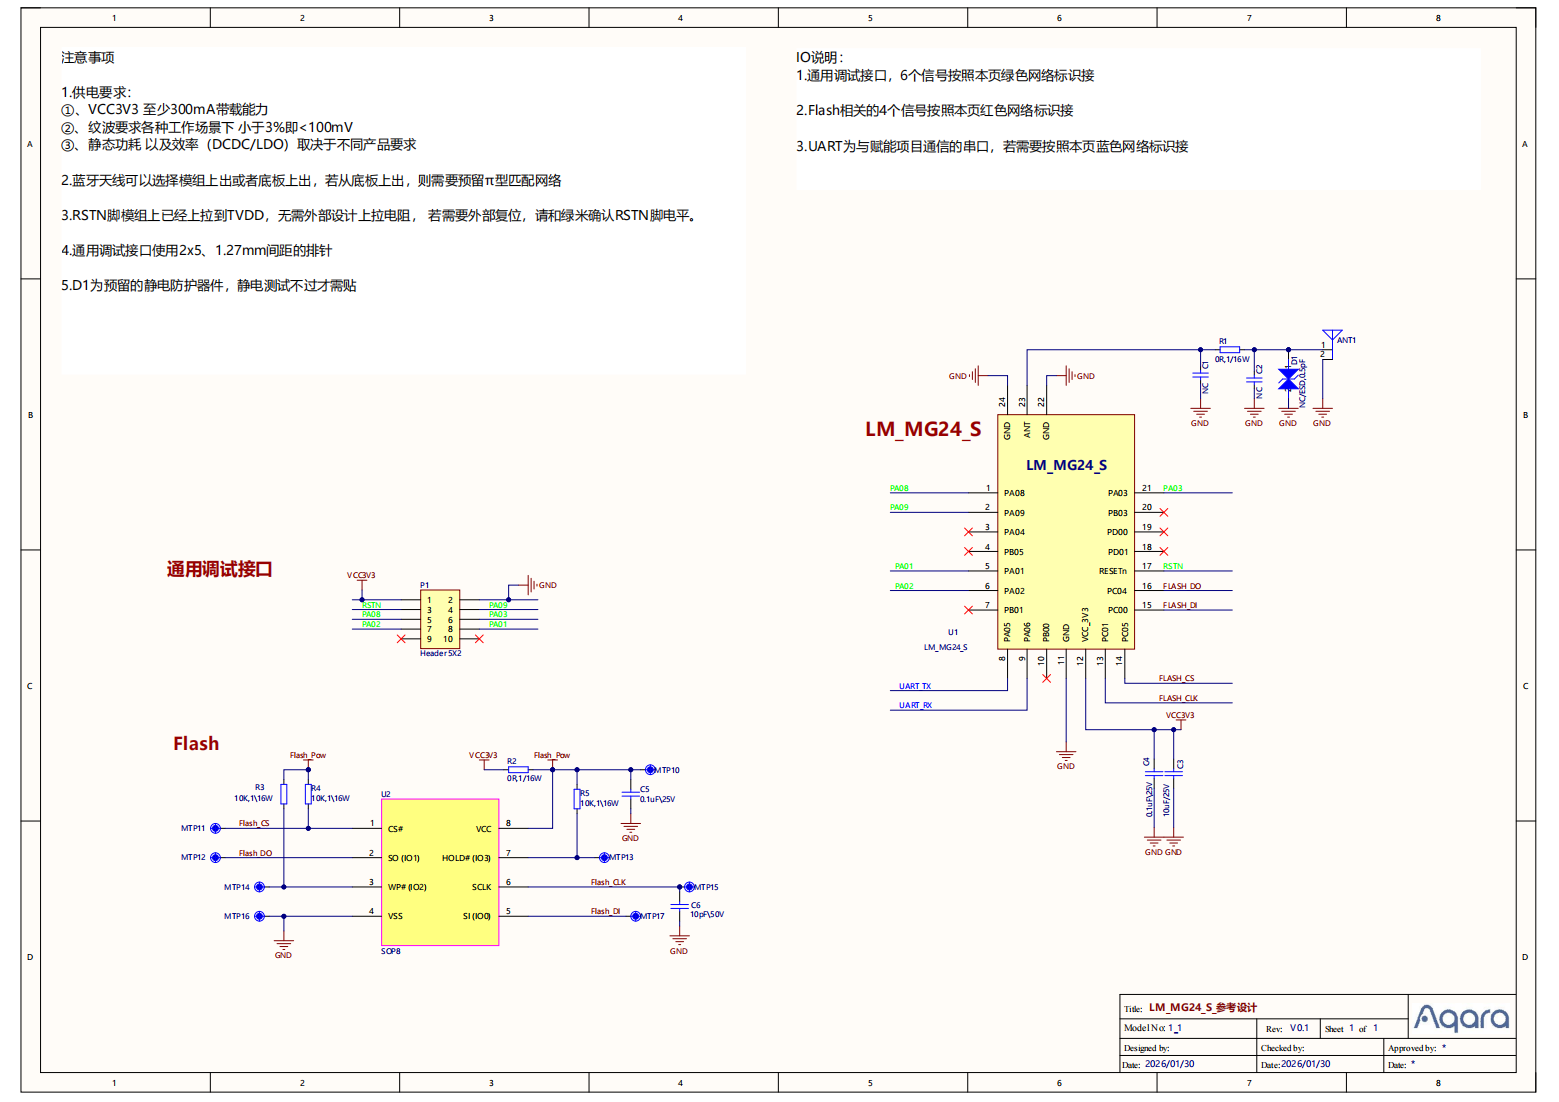
Task: Select the title 'LM_MG24_S 参考设计' field
Action: (x=1202, y=1007)
